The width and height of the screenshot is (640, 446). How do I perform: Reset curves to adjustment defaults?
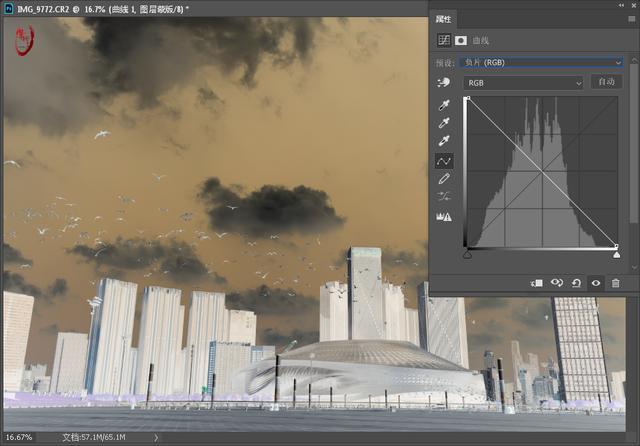(x=577, y=283)
